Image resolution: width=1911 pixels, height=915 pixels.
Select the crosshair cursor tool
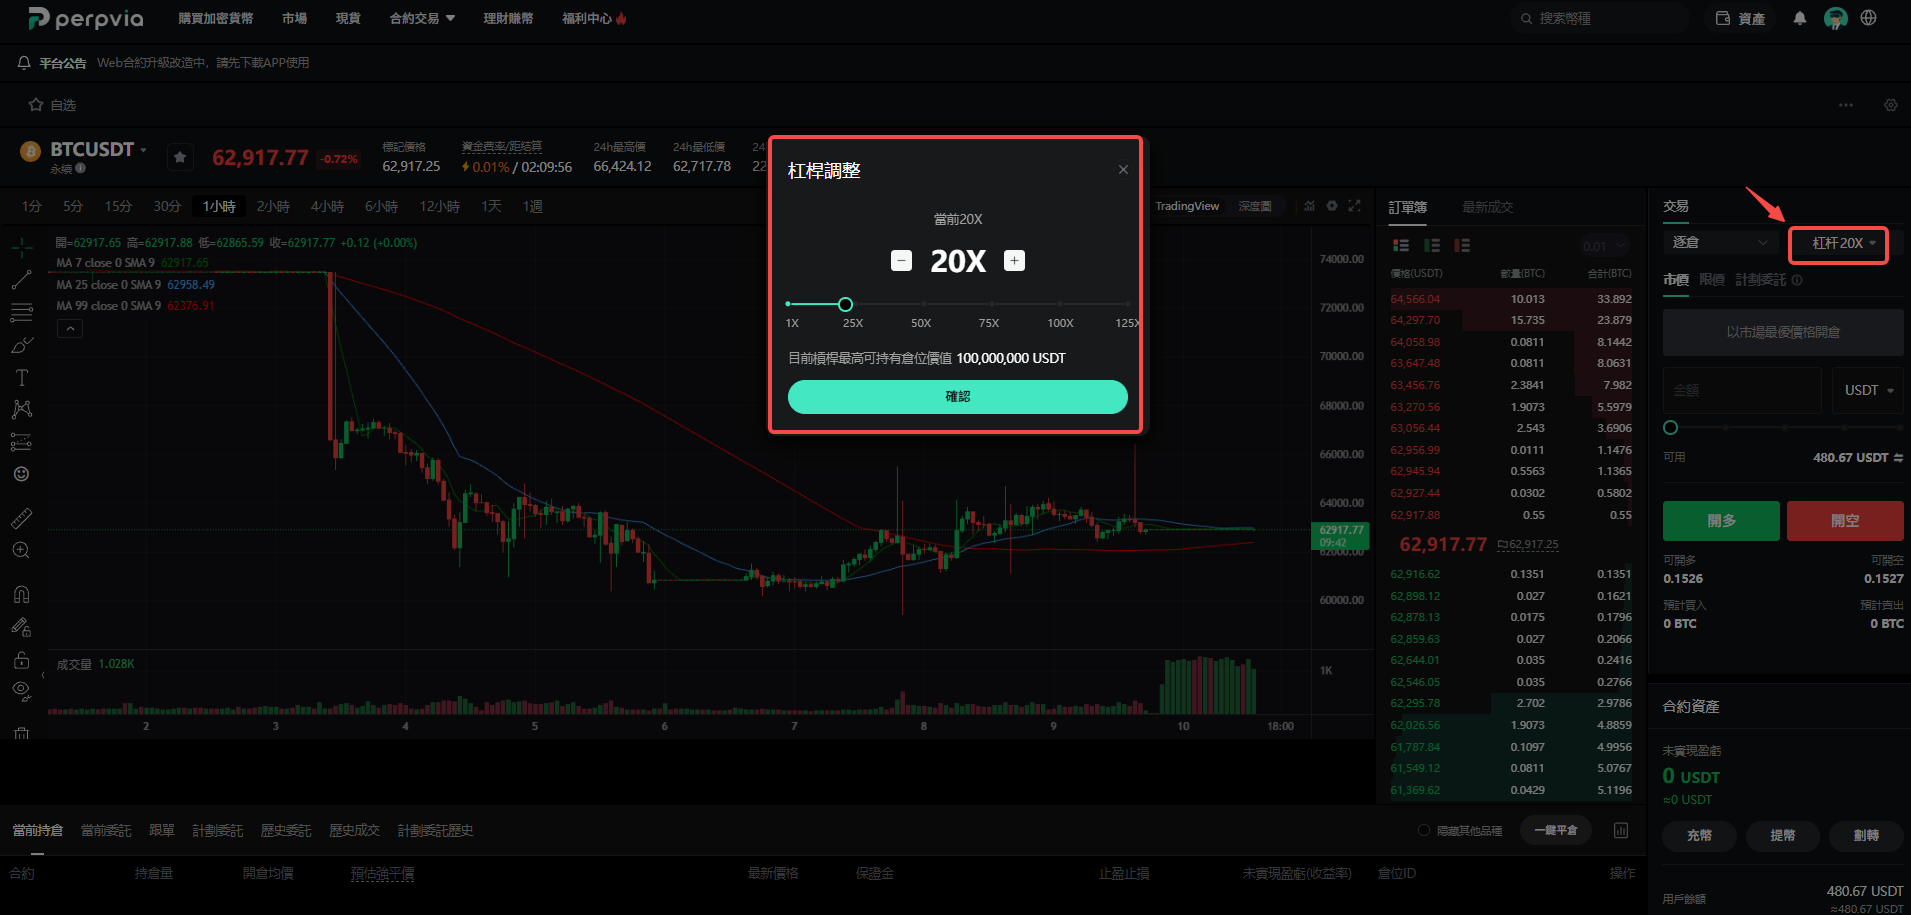point(21,247)
